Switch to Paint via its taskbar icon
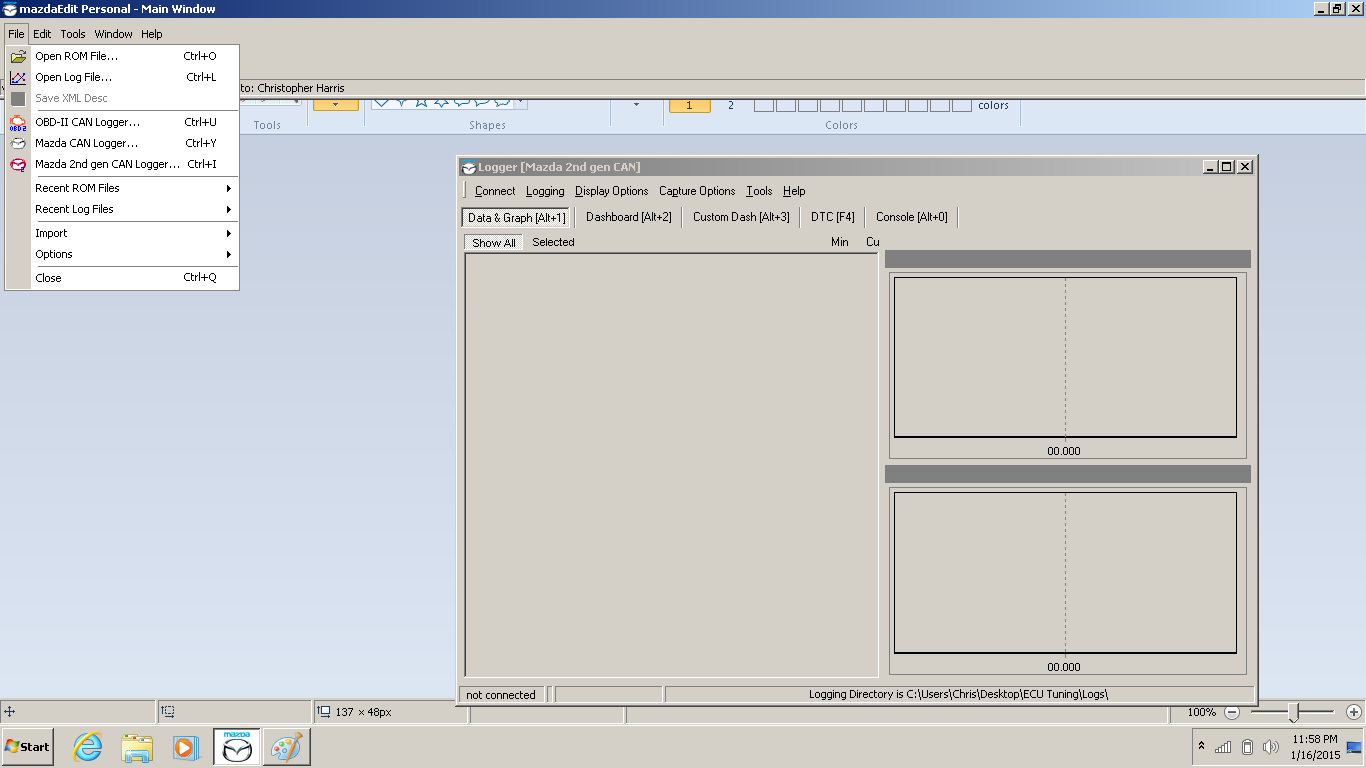This screenshot has height=768, width=1366. click(287, 747)
